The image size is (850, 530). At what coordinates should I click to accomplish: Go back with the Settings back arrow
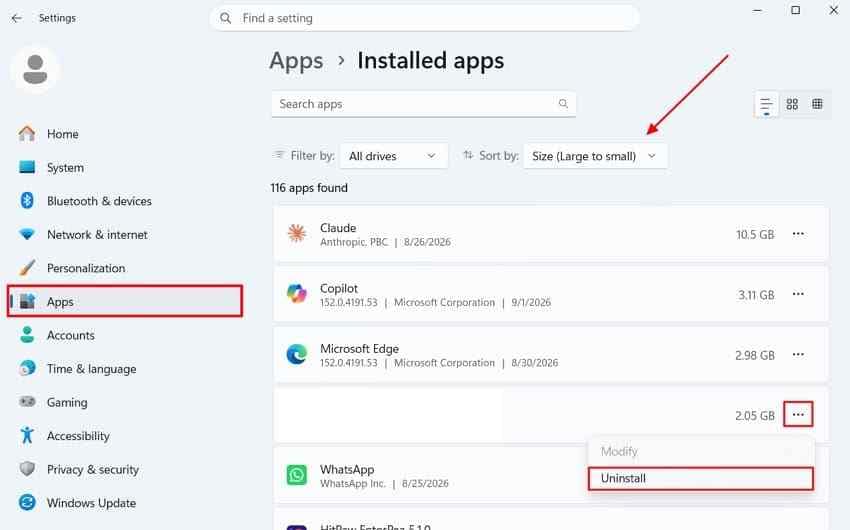17,18
